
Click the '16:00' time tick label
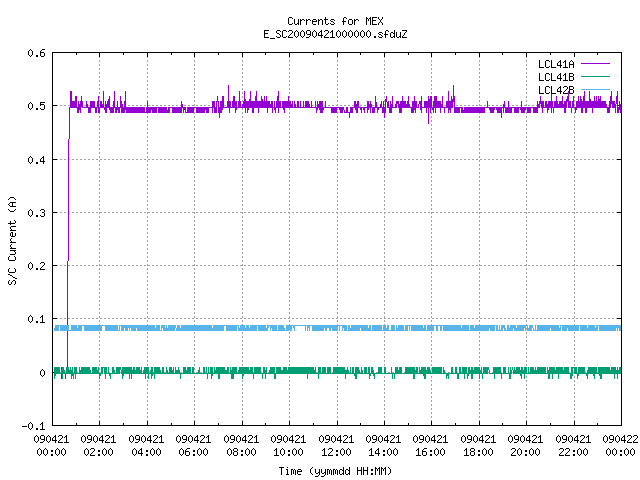click(430, 452)
